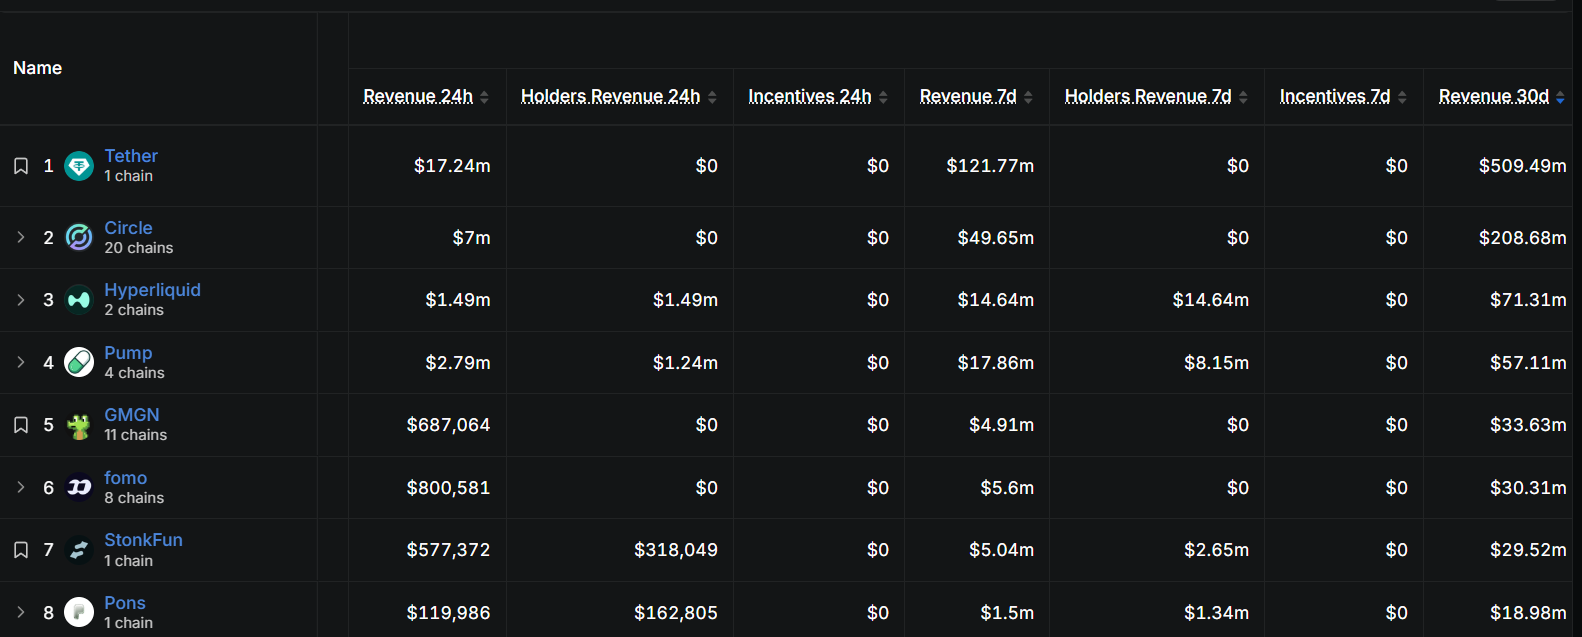The width and height of the screenshot is (1582, 637).
Task: Select Tether's $509.49m revenue 30d cell
Action: point(1523,166)
